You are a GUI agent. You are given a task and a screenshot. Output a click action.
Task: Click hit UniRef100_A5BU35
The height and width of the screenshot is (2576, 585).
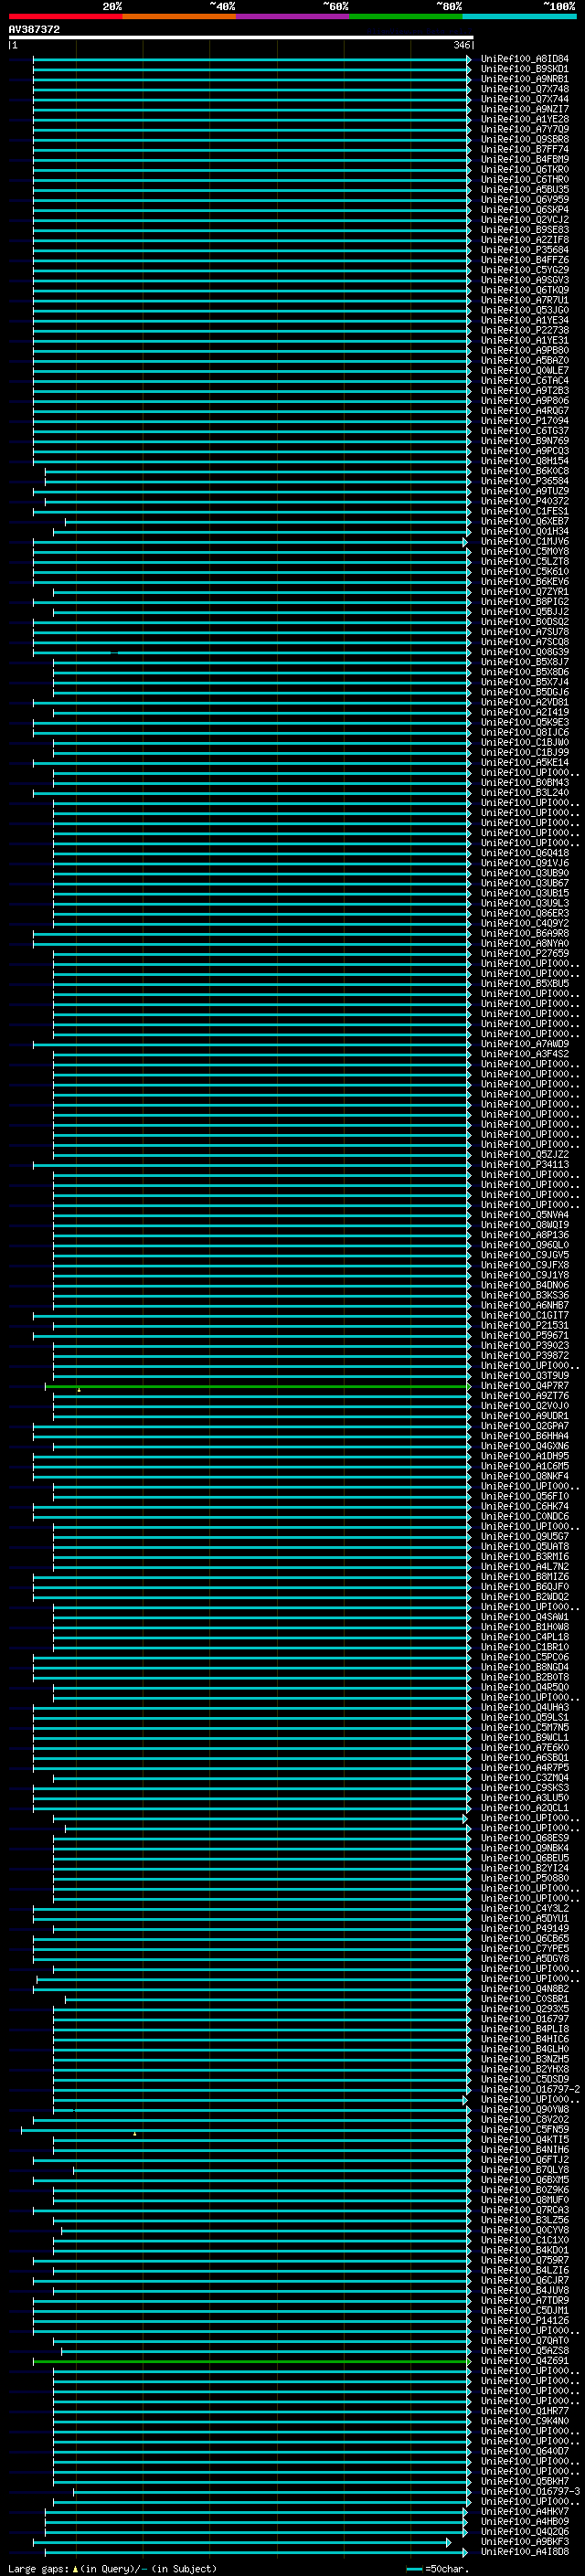(x=524, y=189)
